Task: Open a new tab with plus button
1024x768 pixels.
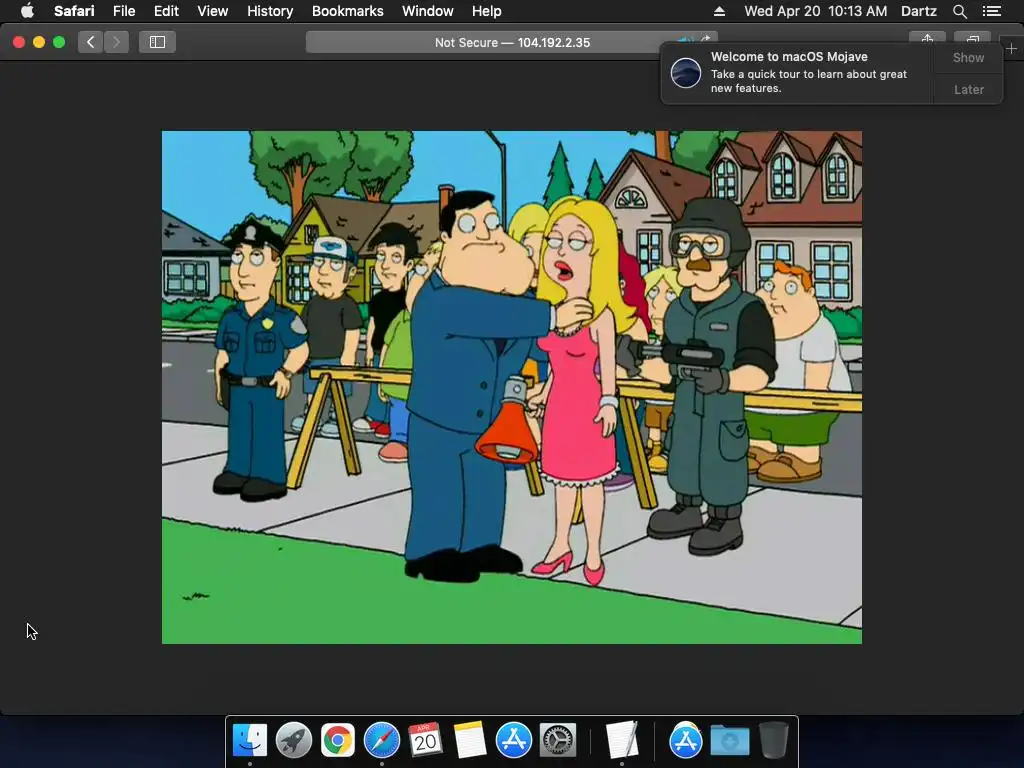Action: tap(1011, 48)
